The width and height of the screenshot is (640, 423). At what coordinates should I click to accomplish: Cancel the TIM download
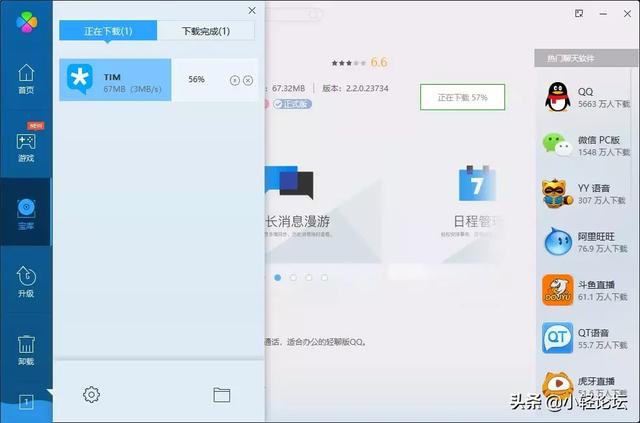(x=248, y=80)
